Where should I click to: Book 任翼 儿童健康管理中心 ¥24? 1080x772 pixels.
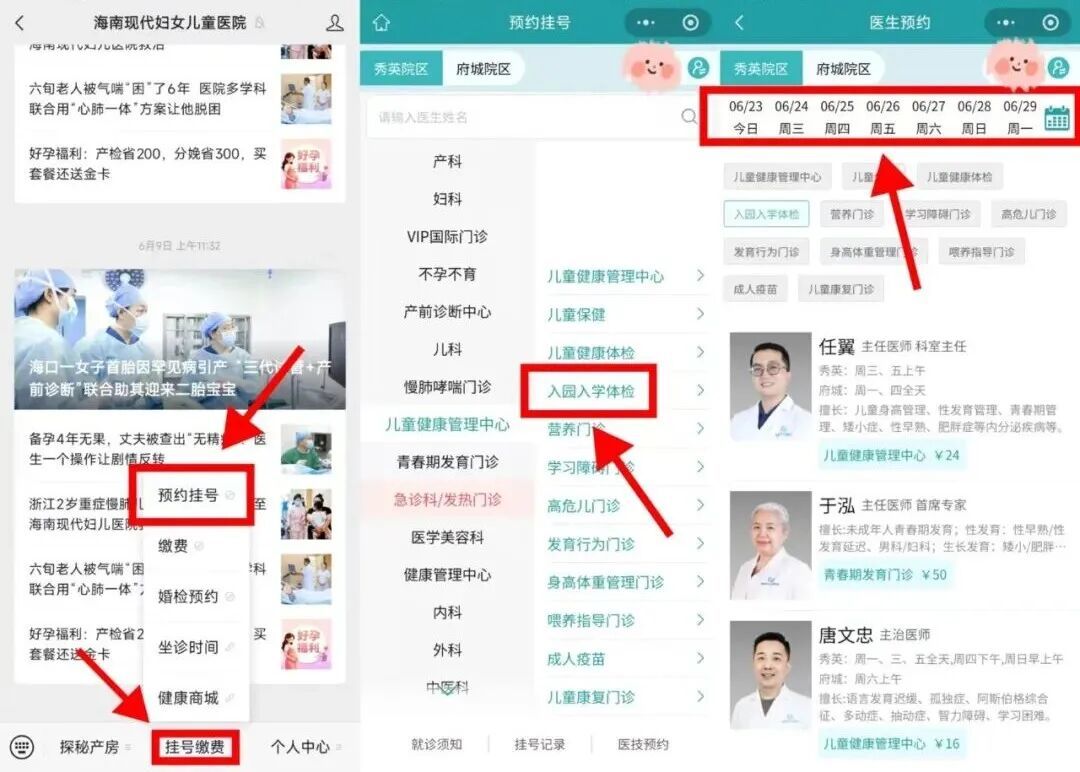coord(891,455)
